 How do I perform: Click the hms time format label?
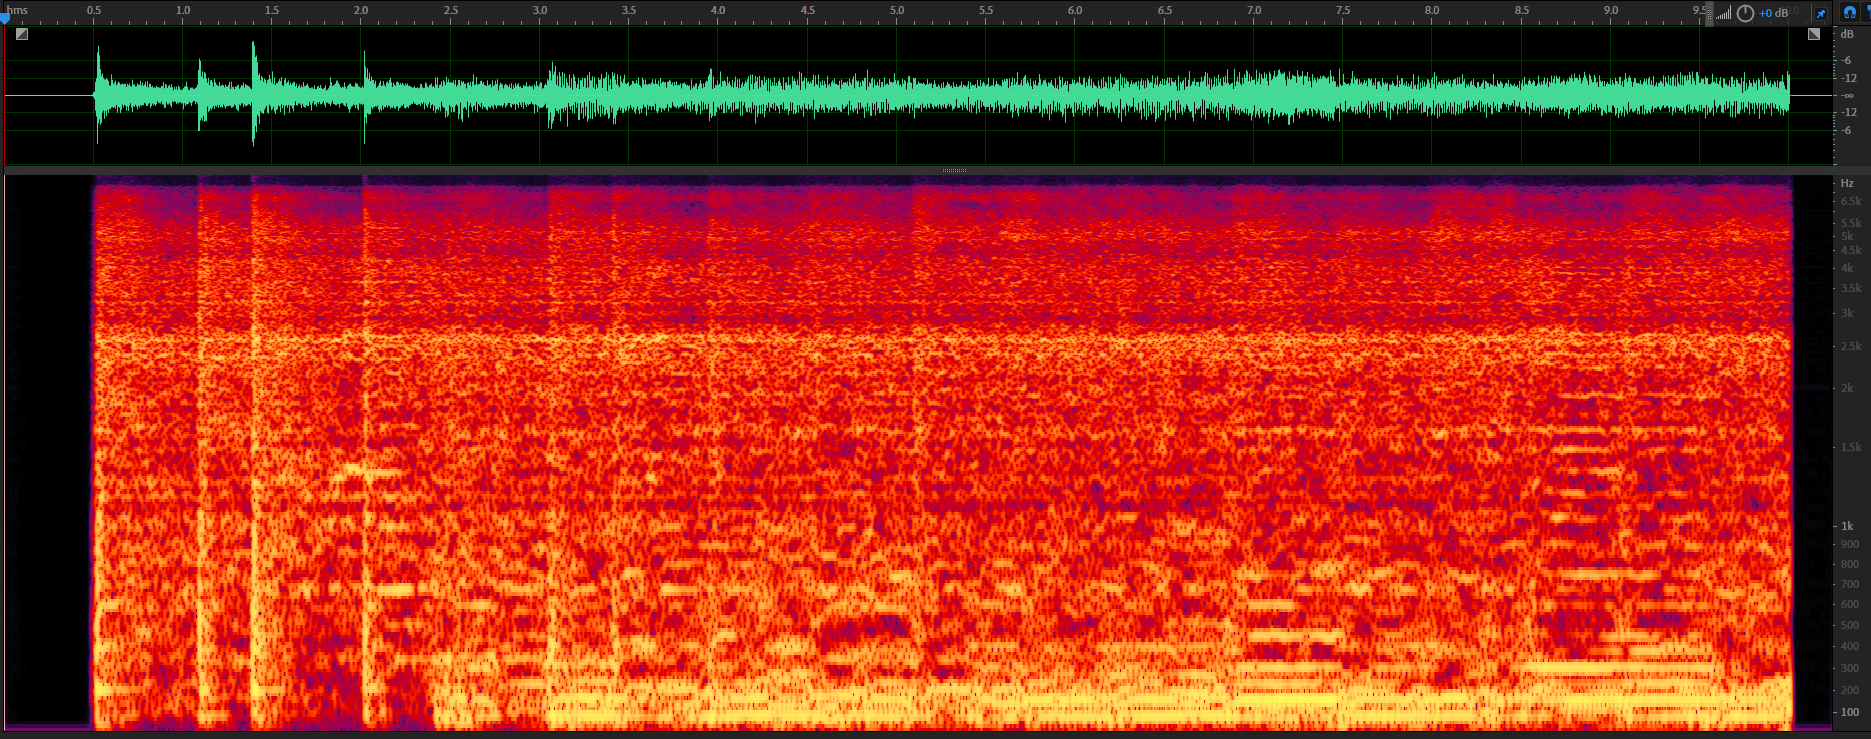click(18, 10)
